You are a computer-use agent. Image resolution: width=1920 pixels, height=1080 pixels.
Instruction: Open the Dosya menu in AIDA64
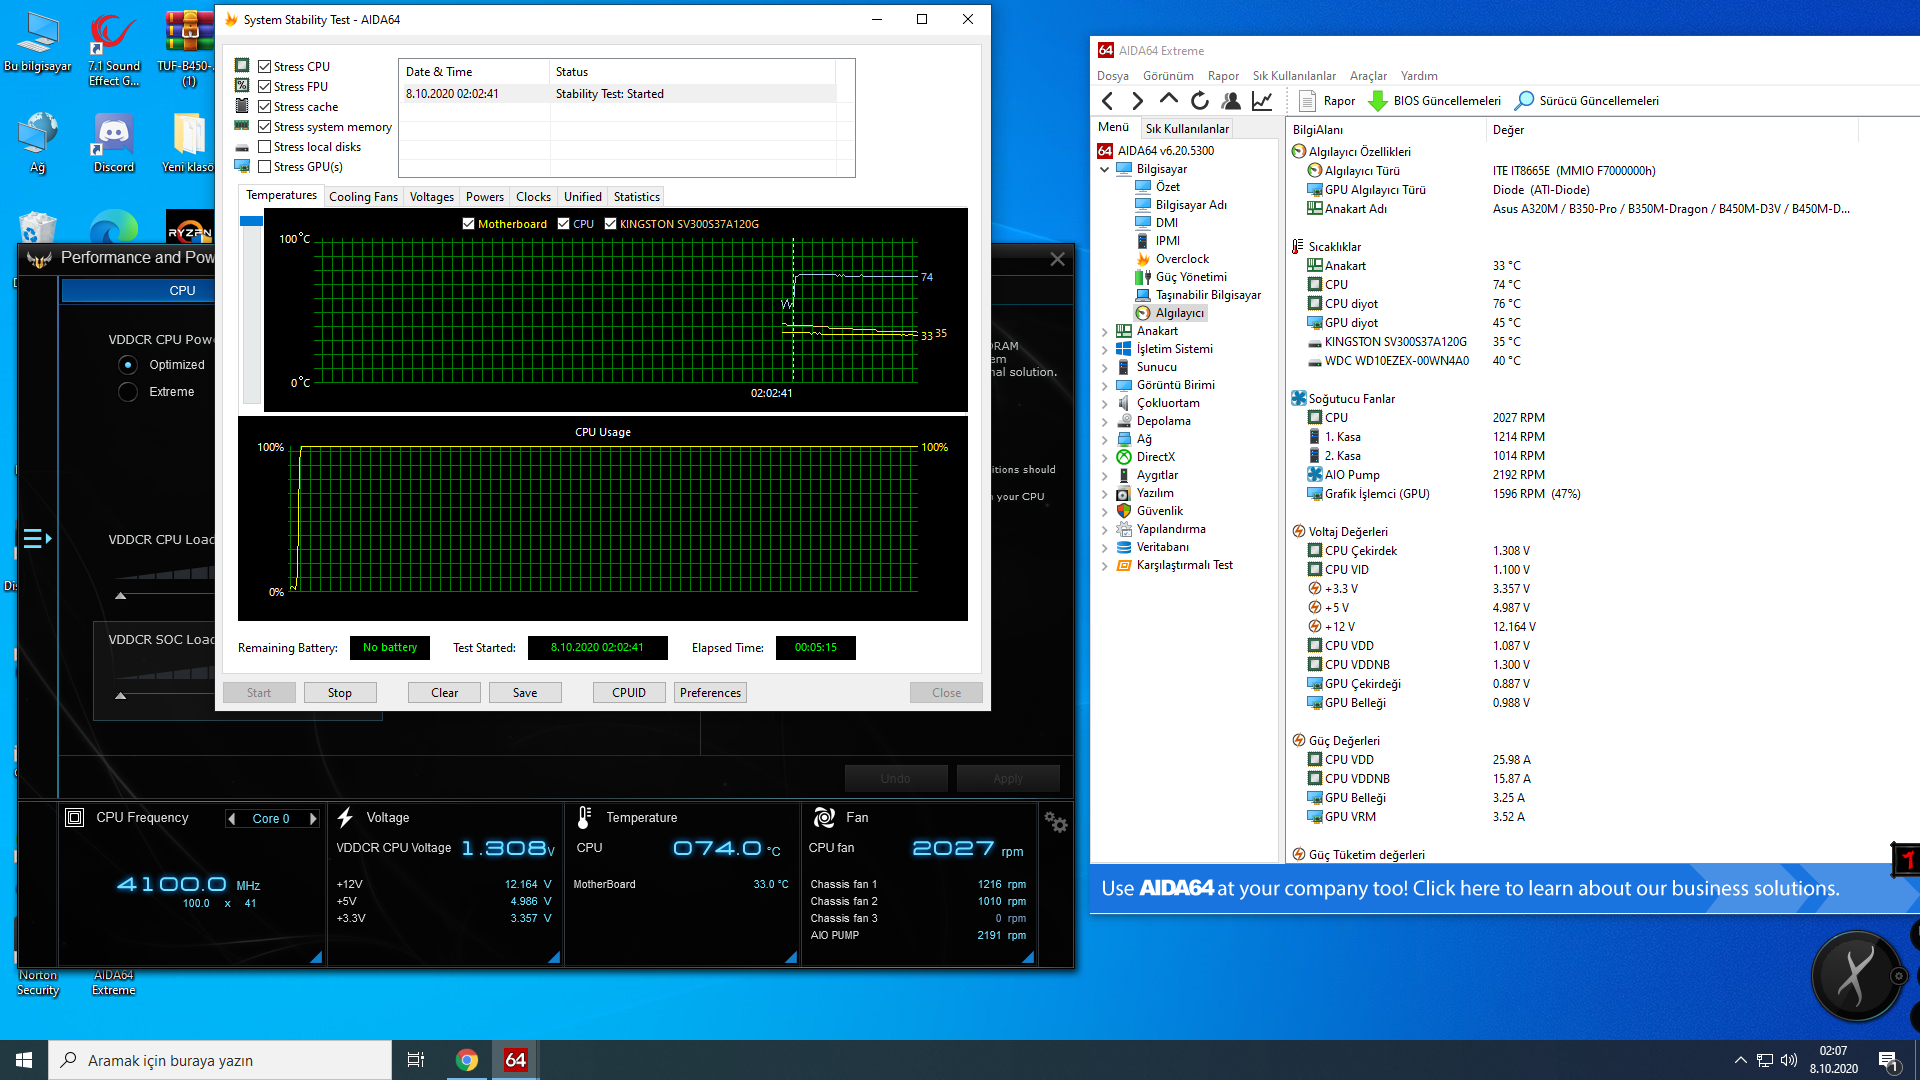click(x=1112, y=76)
